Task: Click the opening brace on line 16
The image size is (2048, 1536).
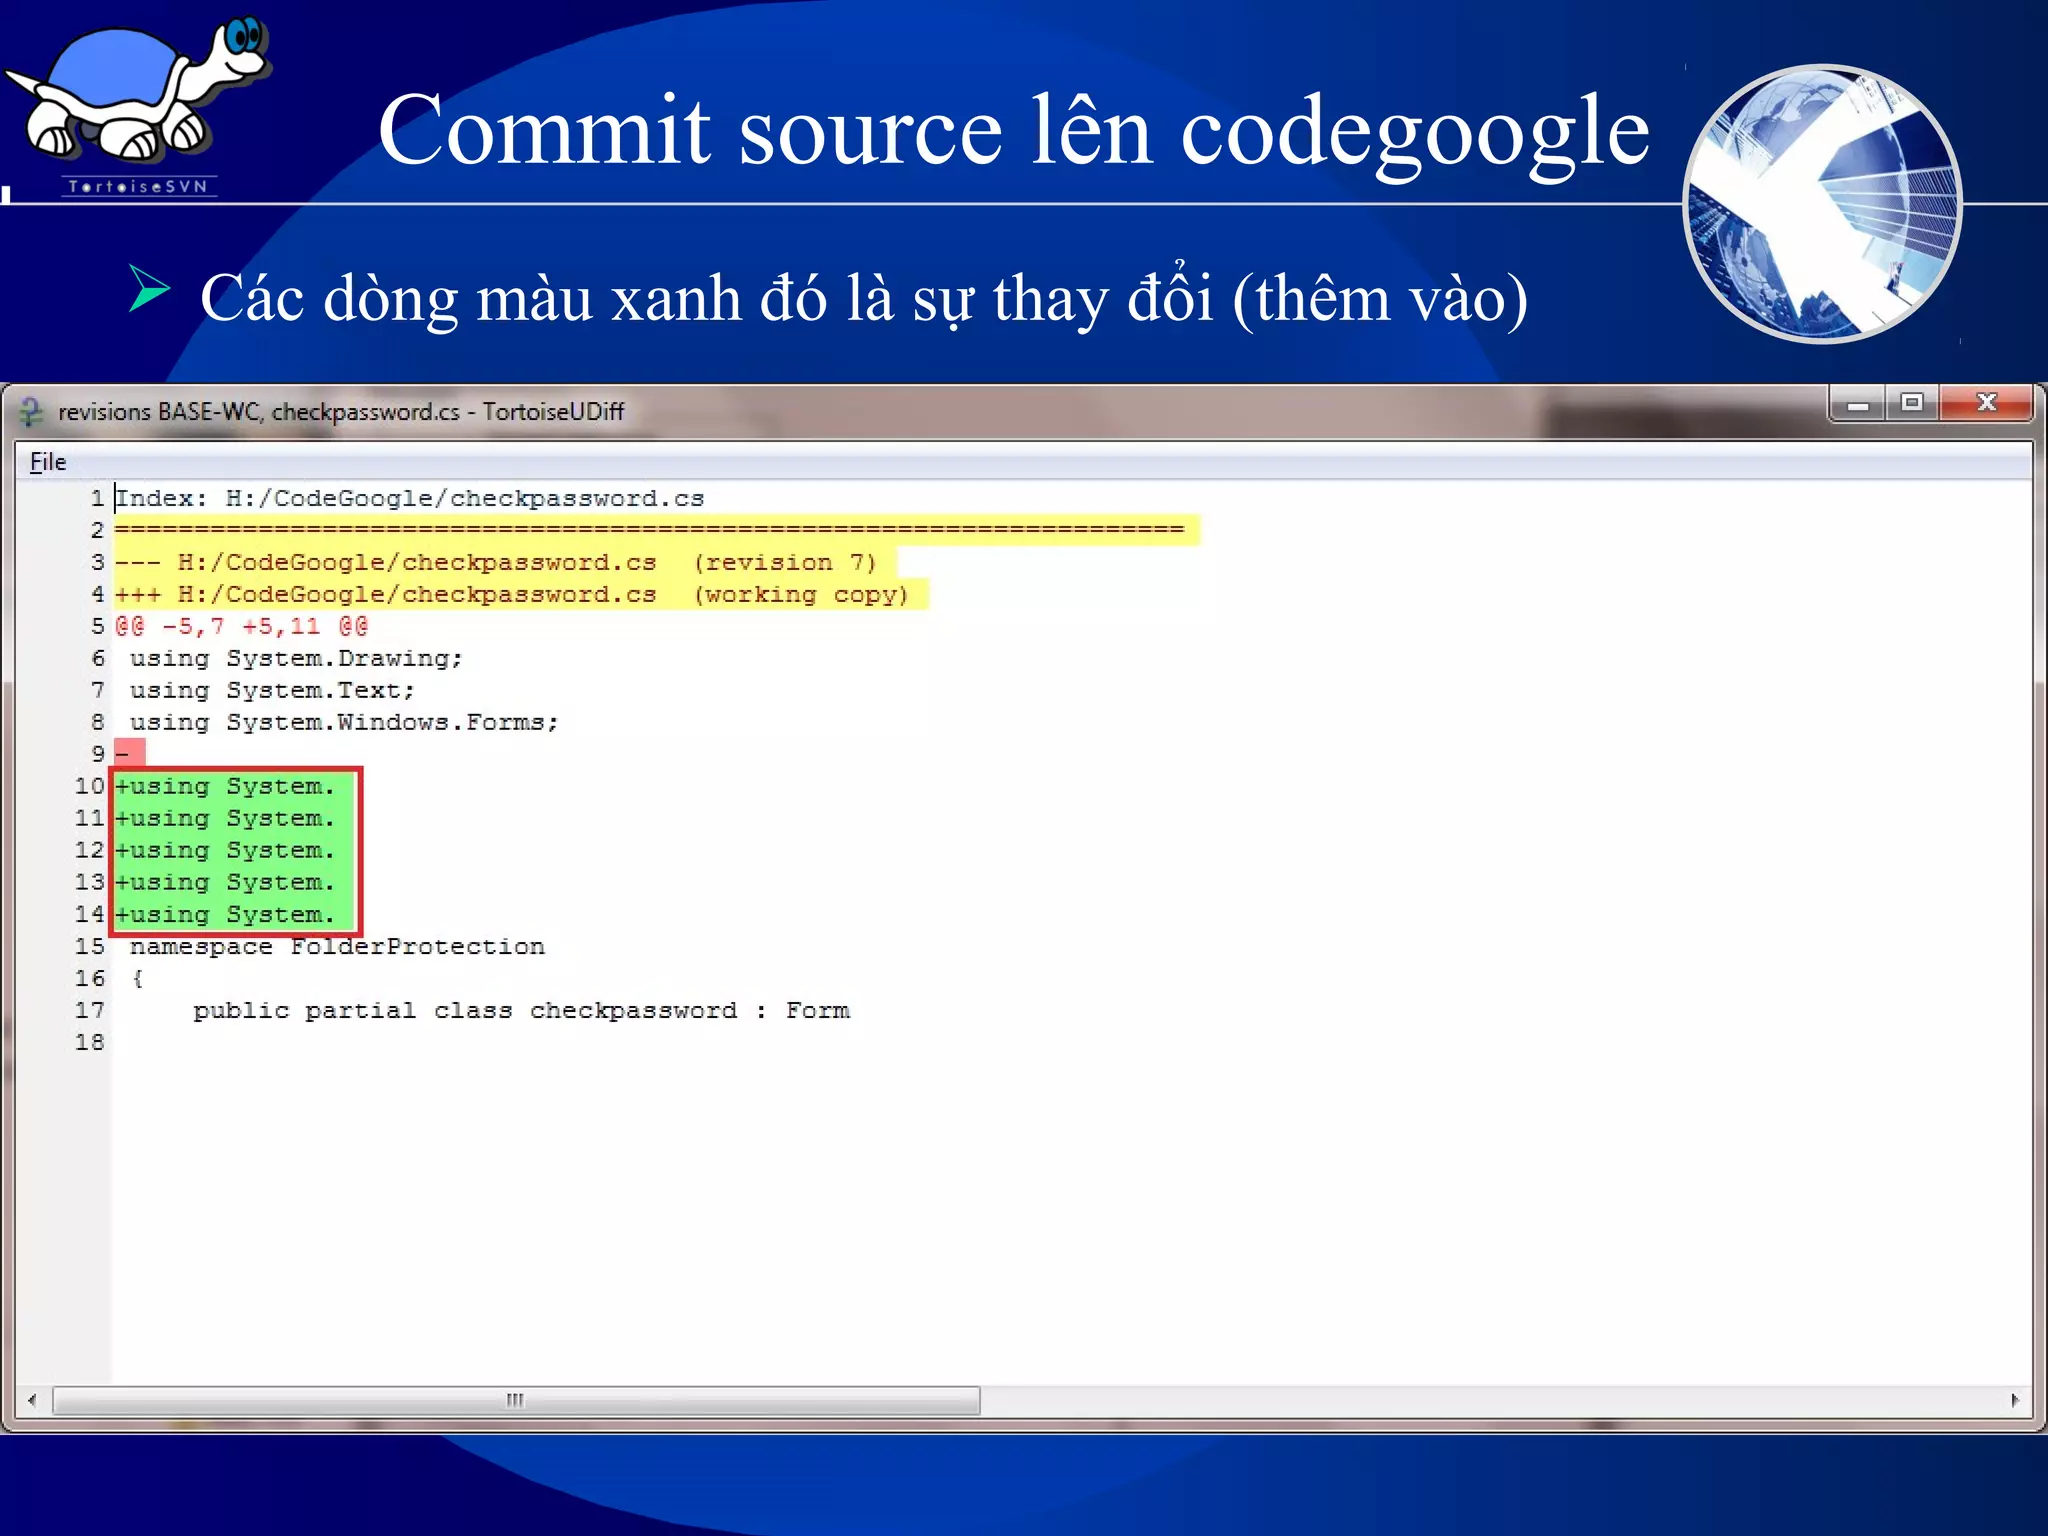Action: tap(138, 978)
